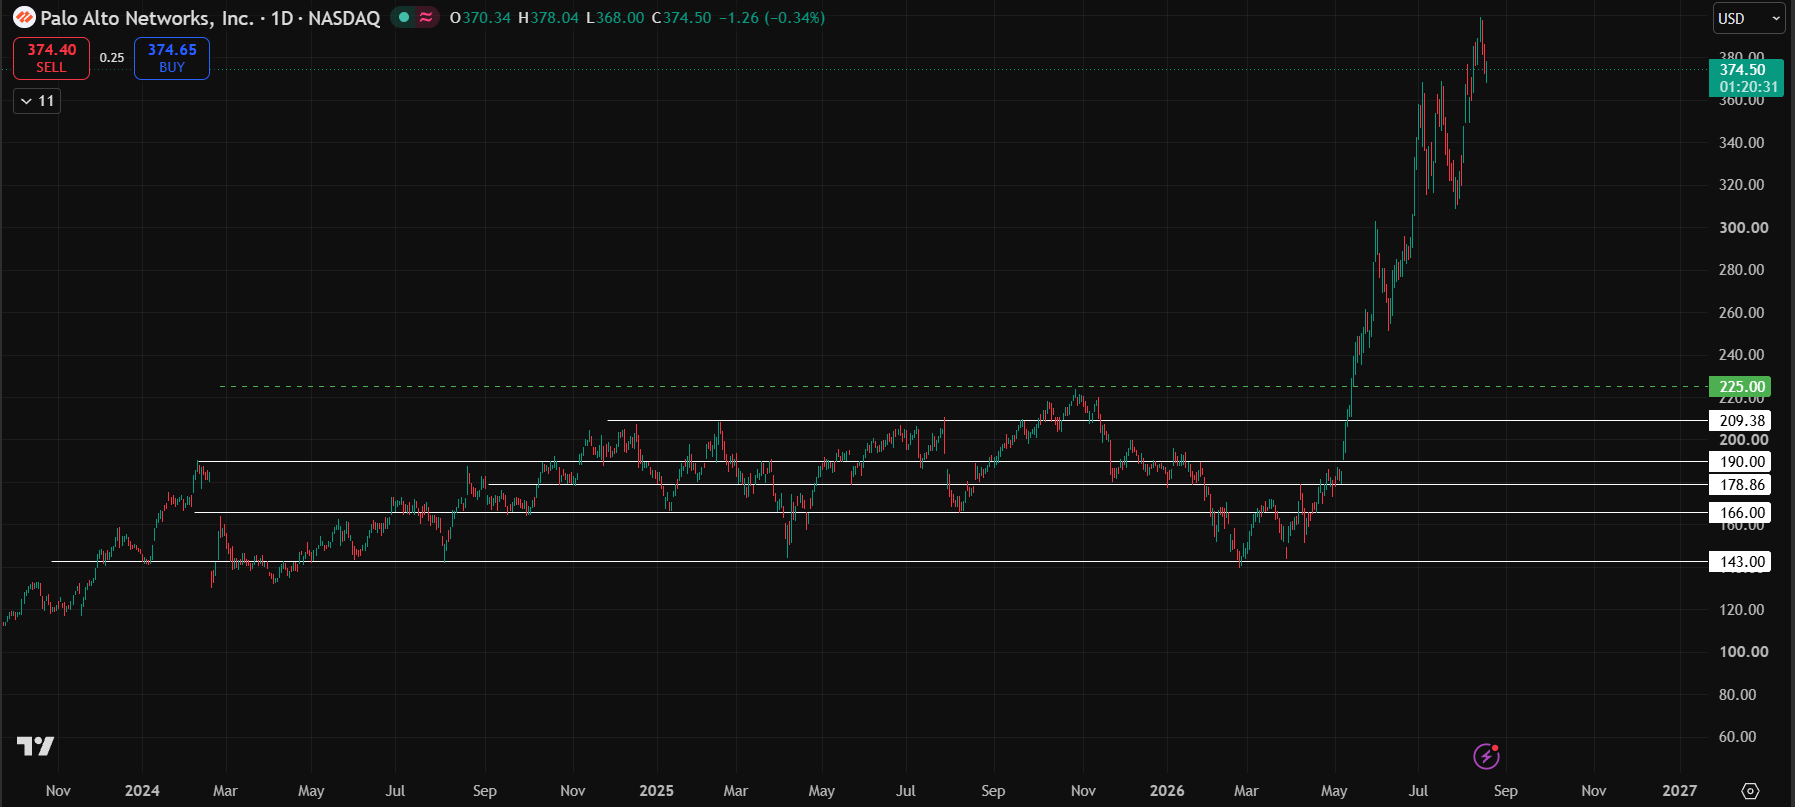The height and width of the screenshot is (807, 1795).
Task: Select the 190.00 horizontal line label
Action: 1740,462
